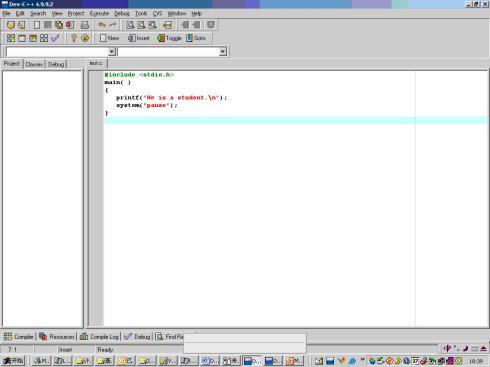Image resolution: width=490 pixels, height=367 pixels.
Task: Click the Toggle bookmarks button
Action: [169, 38]
